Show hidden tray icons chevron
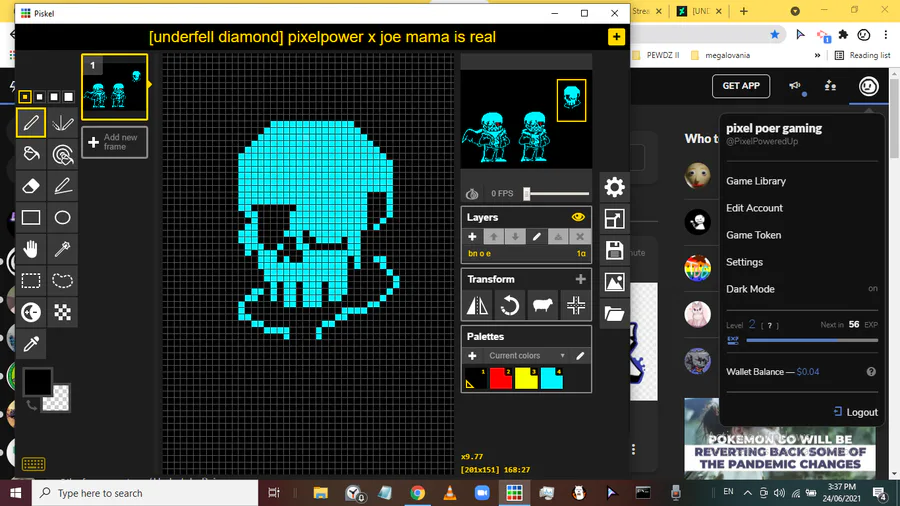Screen dimensions: 900x506 pos(747,493)
